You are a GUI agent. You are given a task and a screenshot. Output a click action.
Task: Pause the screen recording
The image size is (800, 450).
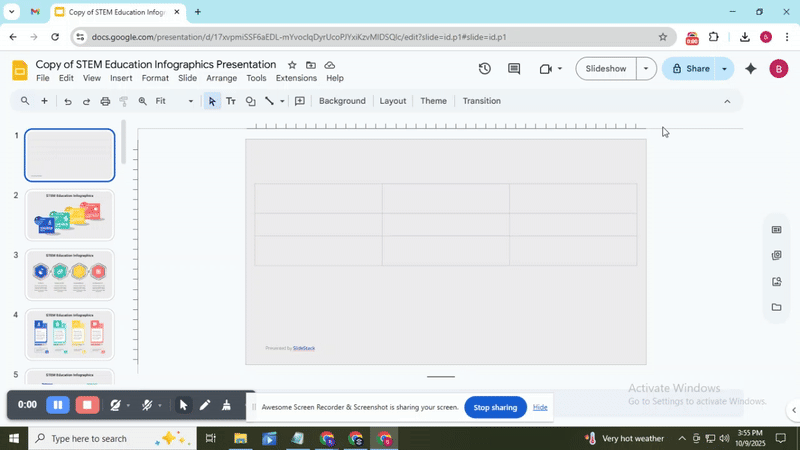58,405
